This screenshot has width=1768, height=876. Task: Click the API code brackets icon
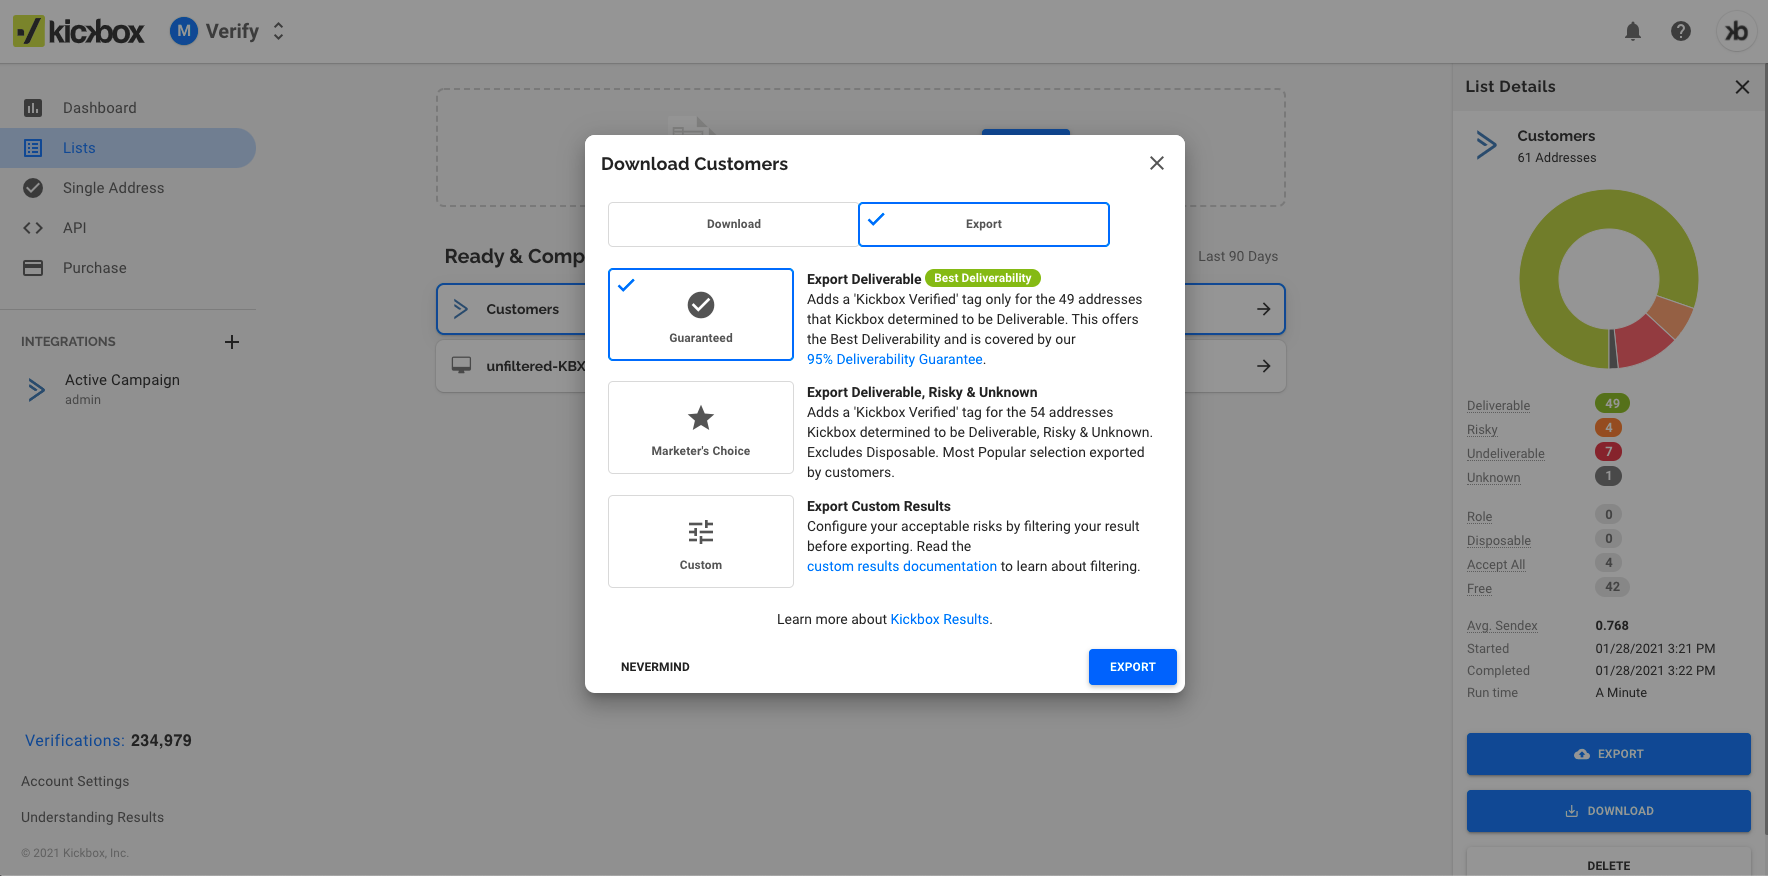33,228
